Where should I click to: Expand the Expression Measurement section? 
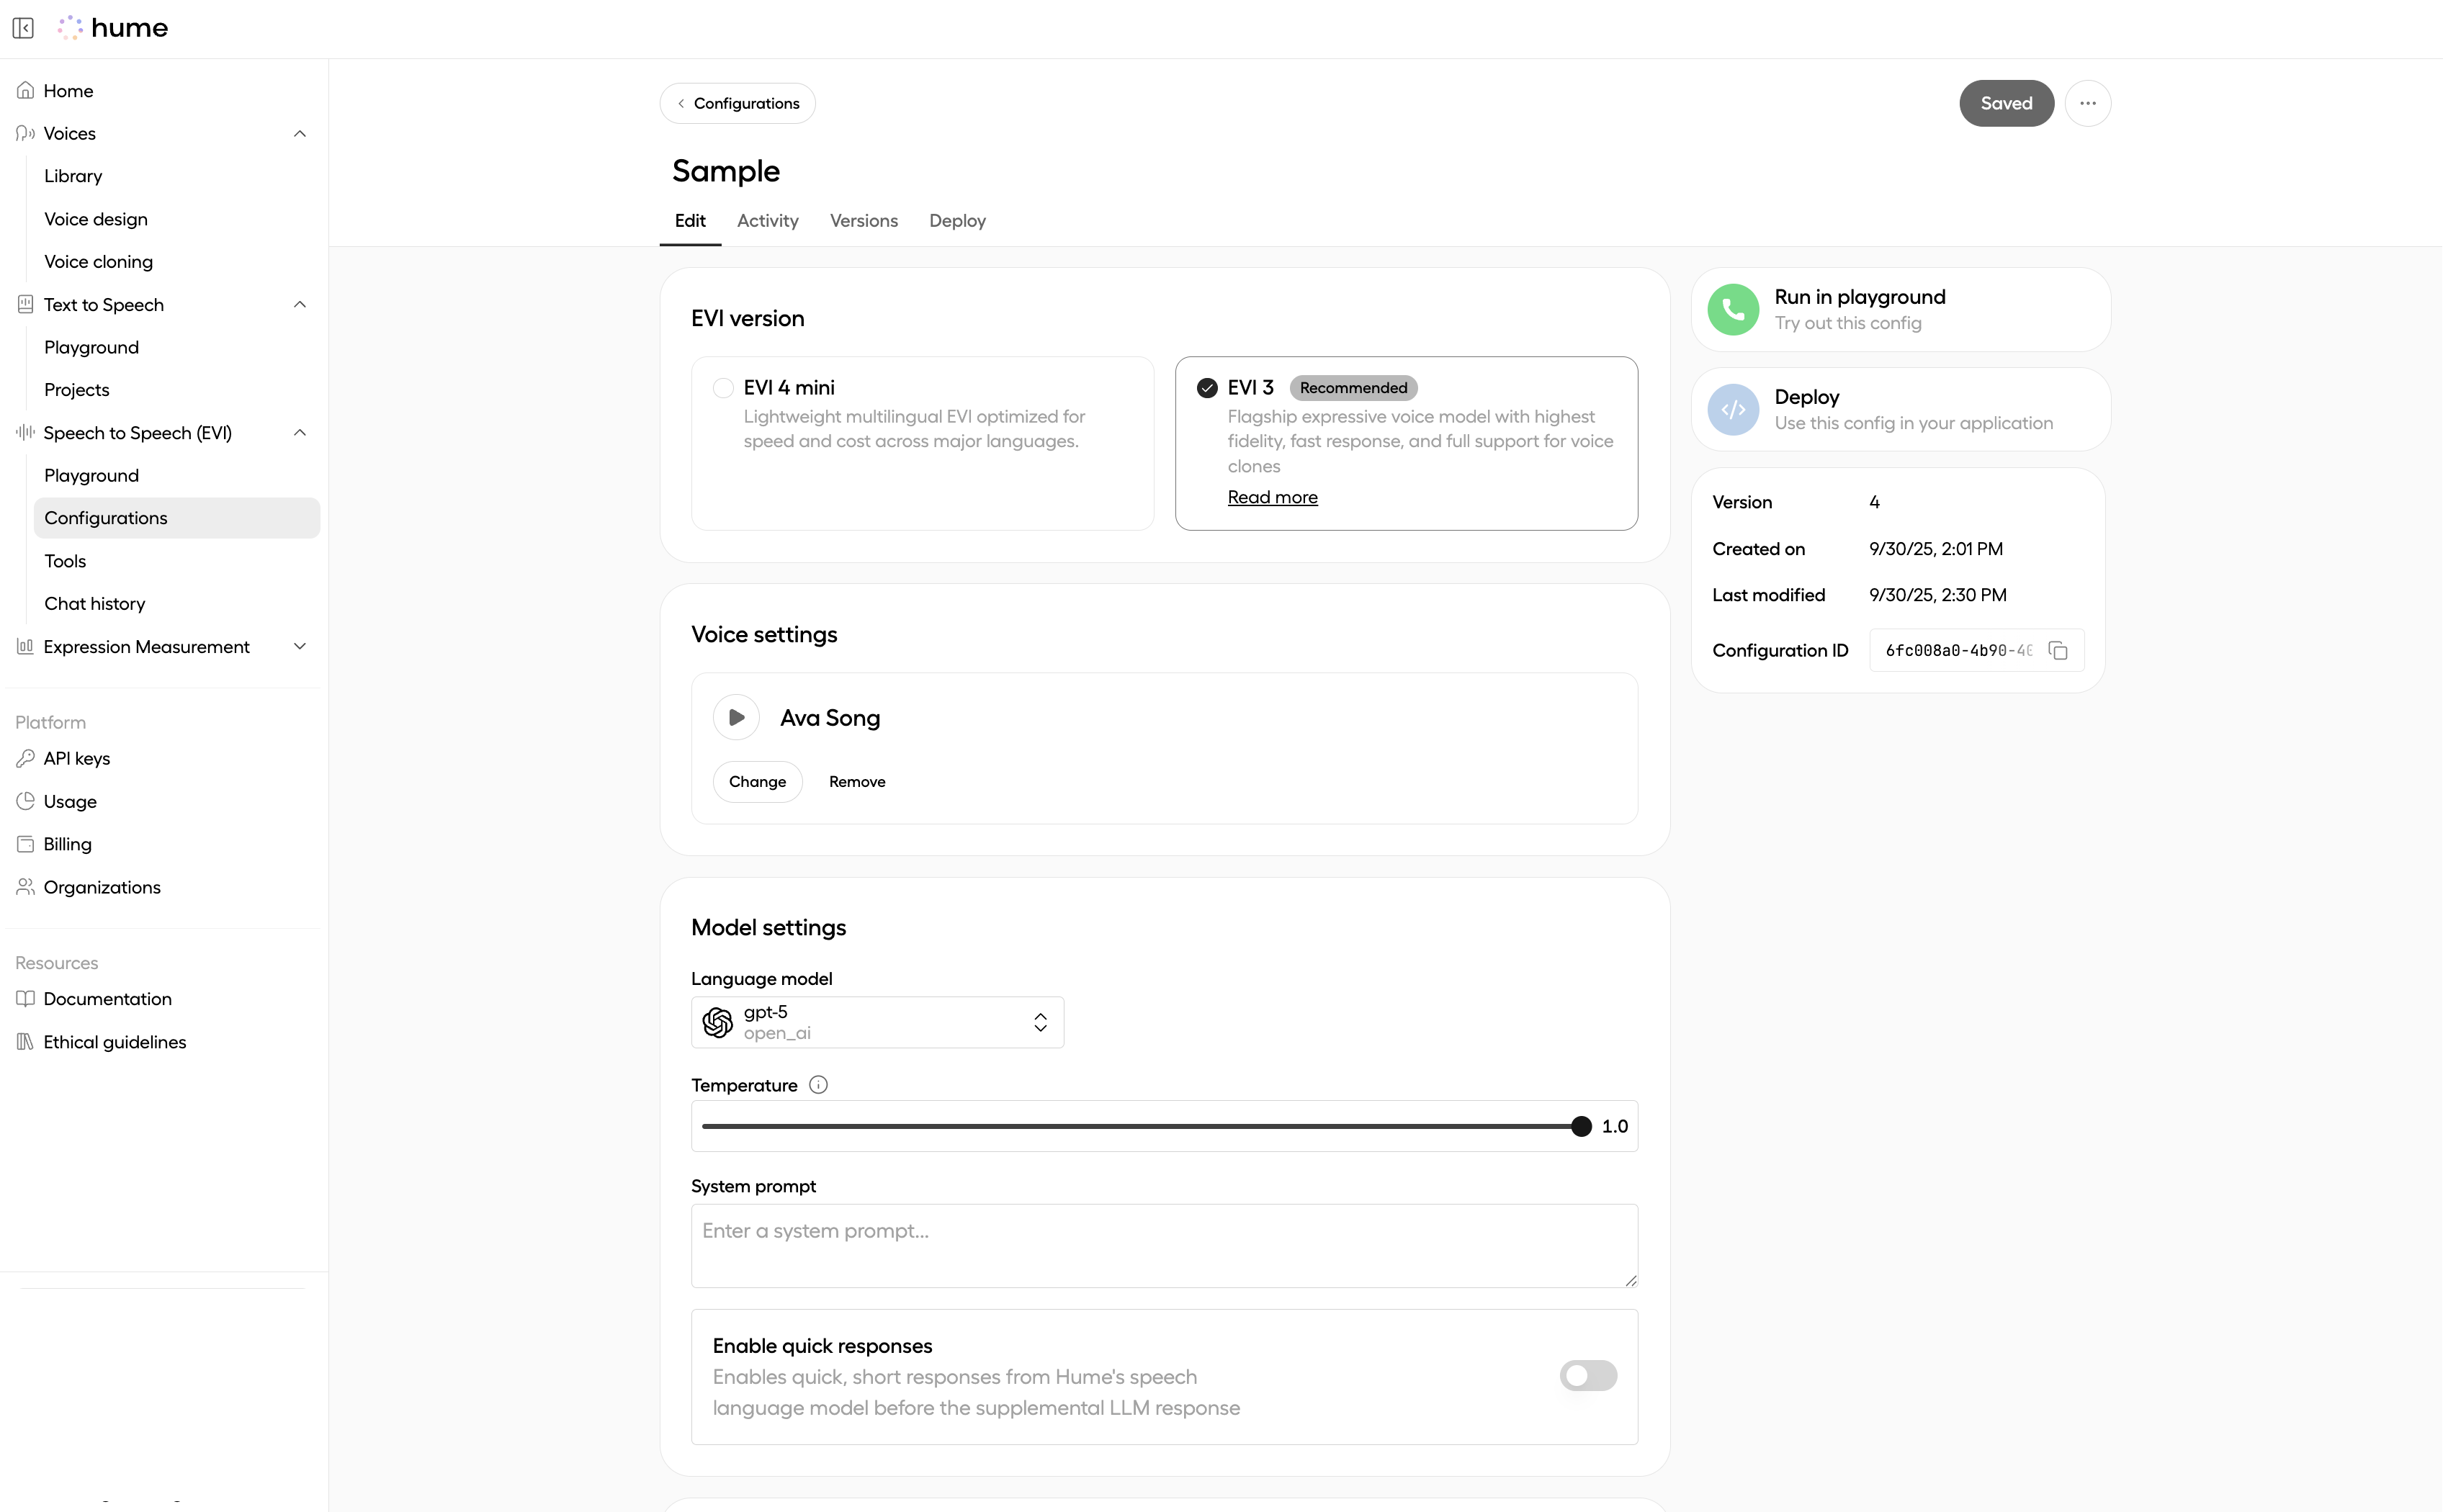pyautogui.click(x=299, y=646)
